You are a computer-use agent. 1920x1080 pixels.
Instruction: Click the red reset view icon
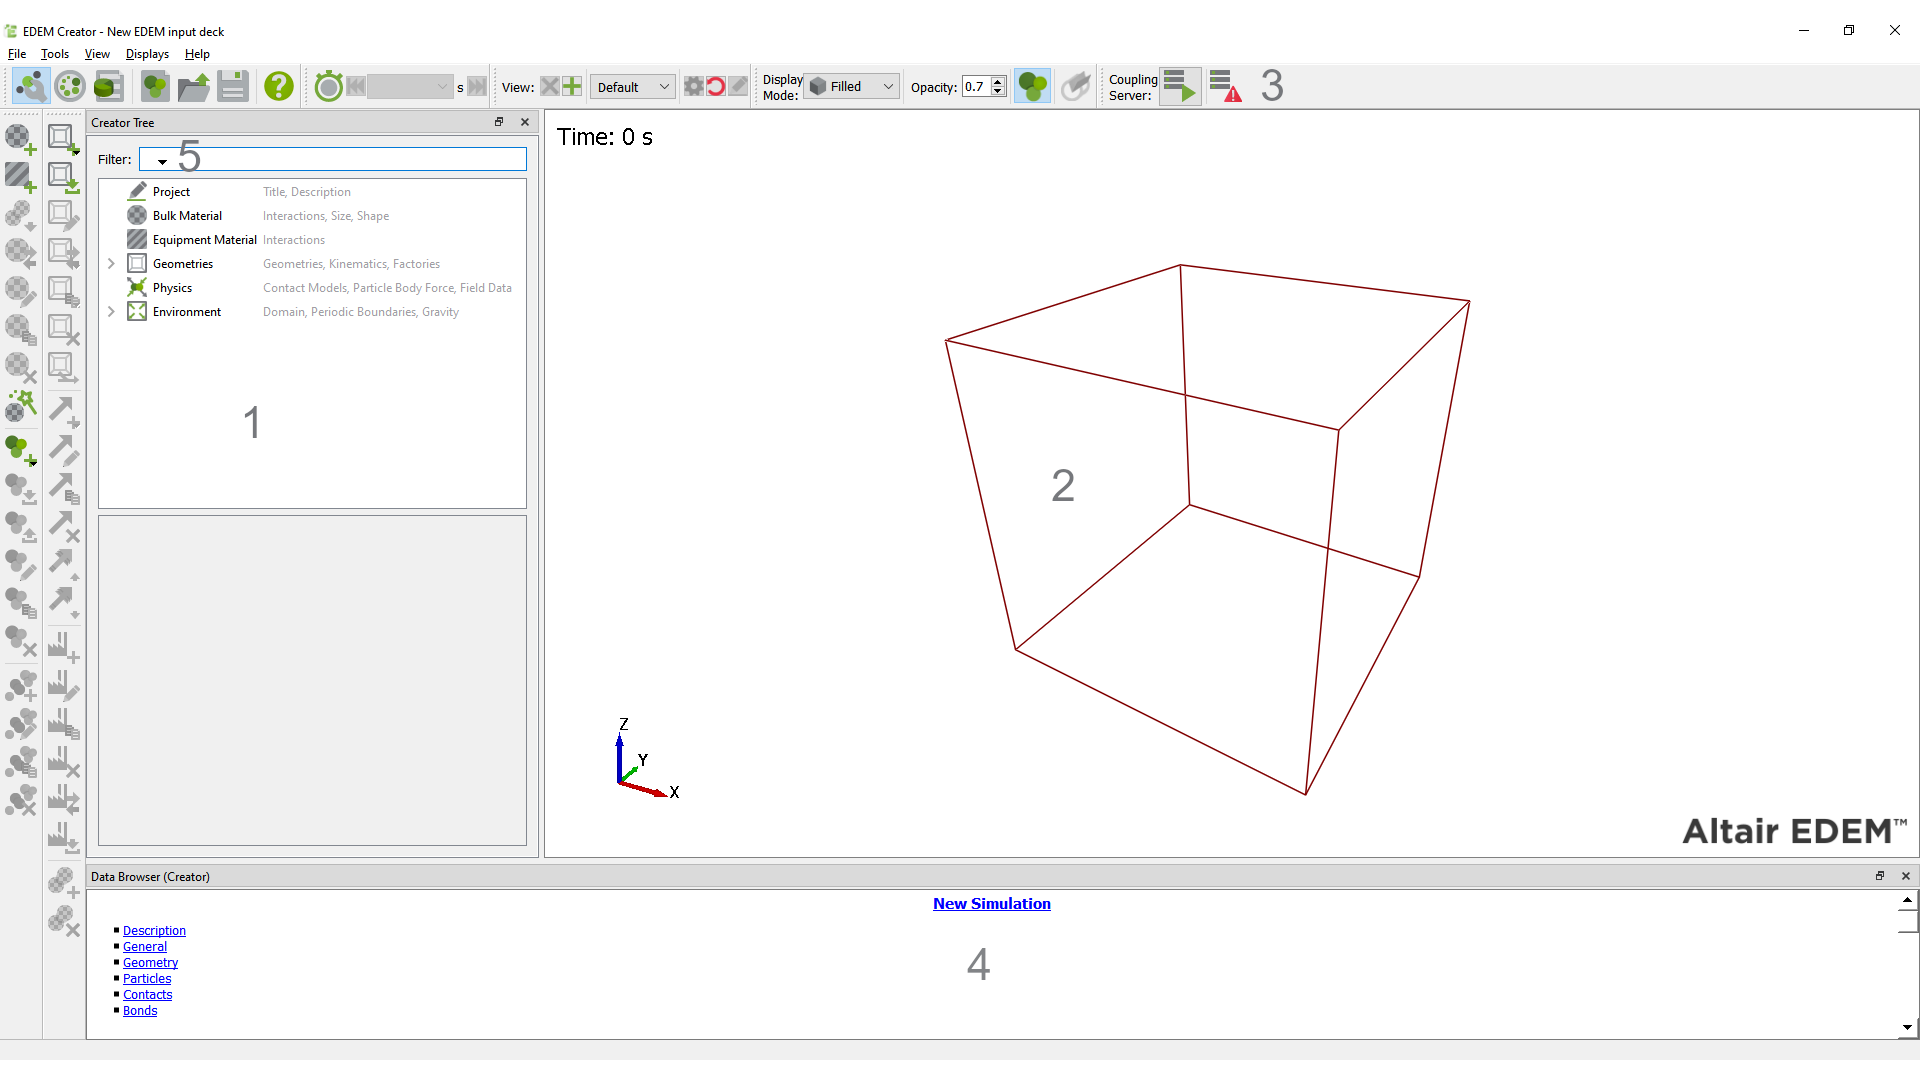[716, 86]
